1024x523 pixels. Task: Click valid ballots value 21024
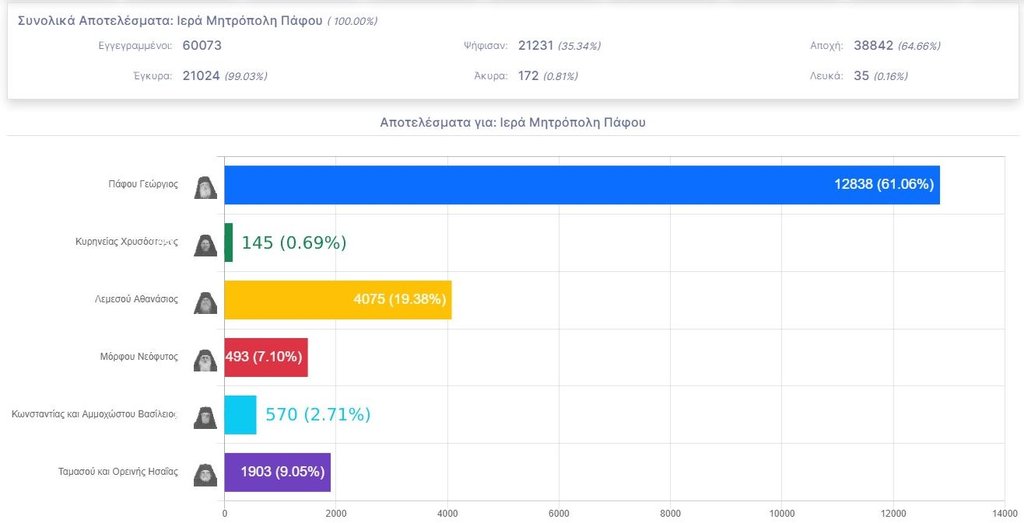point(201,76)
